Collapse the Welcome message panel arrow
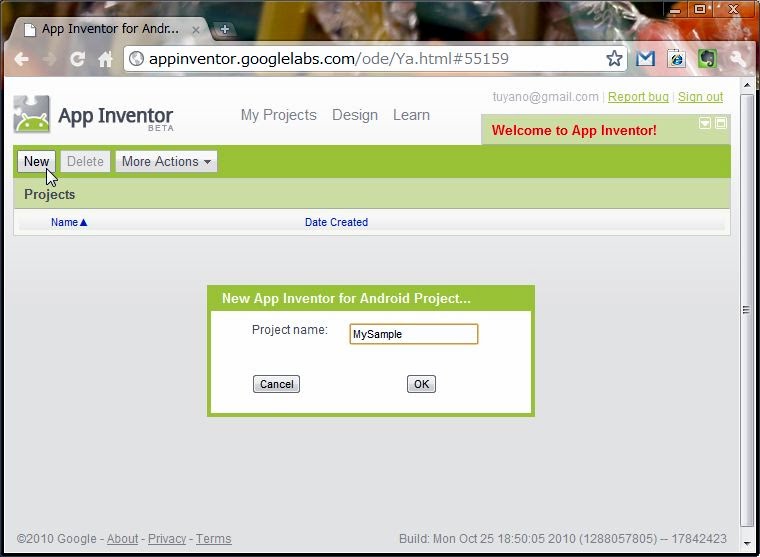The width and height of the screenshot is (760, 557). (x=705, y=123)
